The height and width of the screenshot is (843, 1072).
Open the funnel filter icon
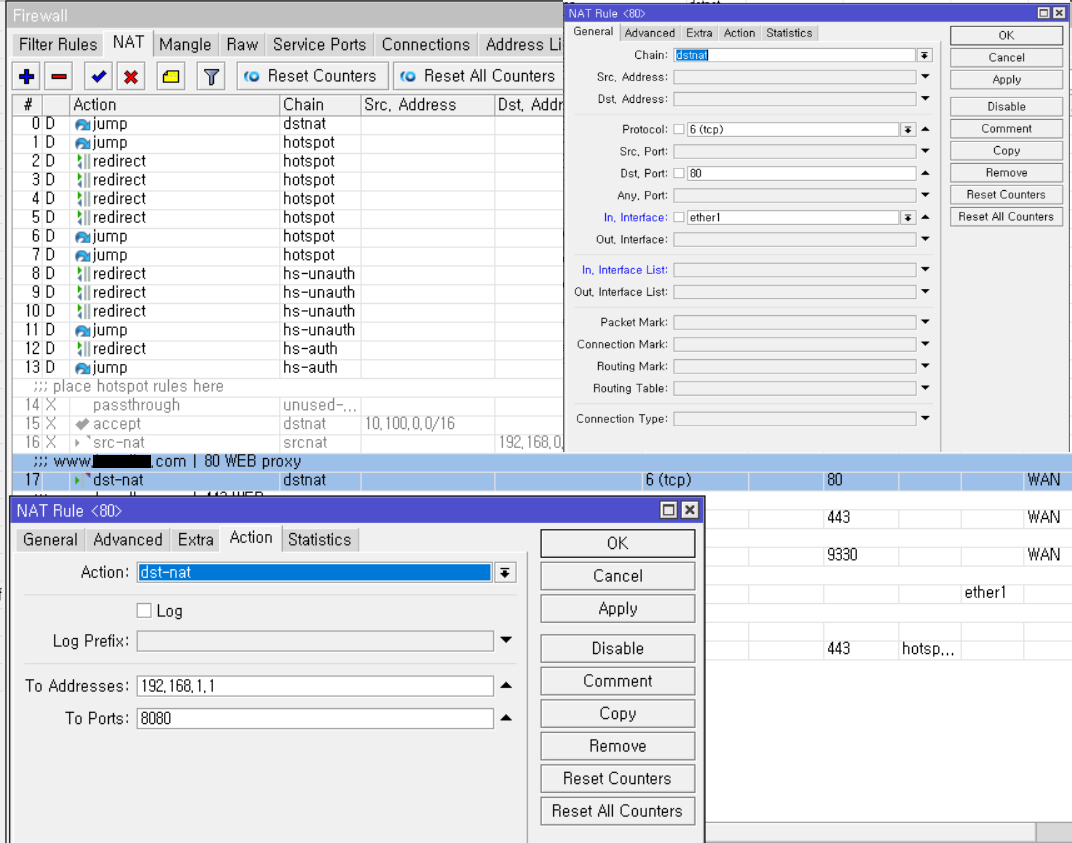[x=211, y=77]
